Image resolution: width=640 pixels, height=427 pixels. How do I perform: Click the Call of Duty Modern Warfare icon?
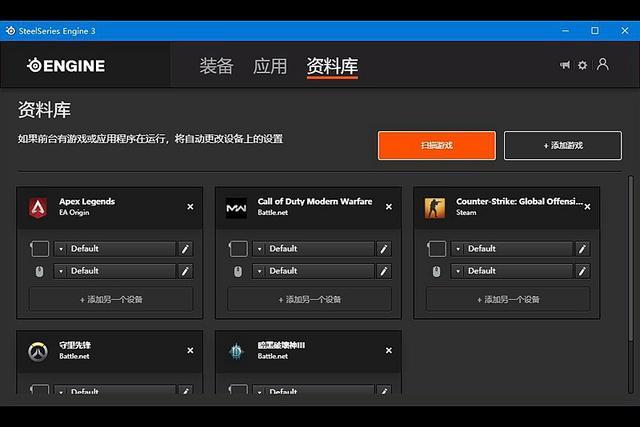[236, 208]
